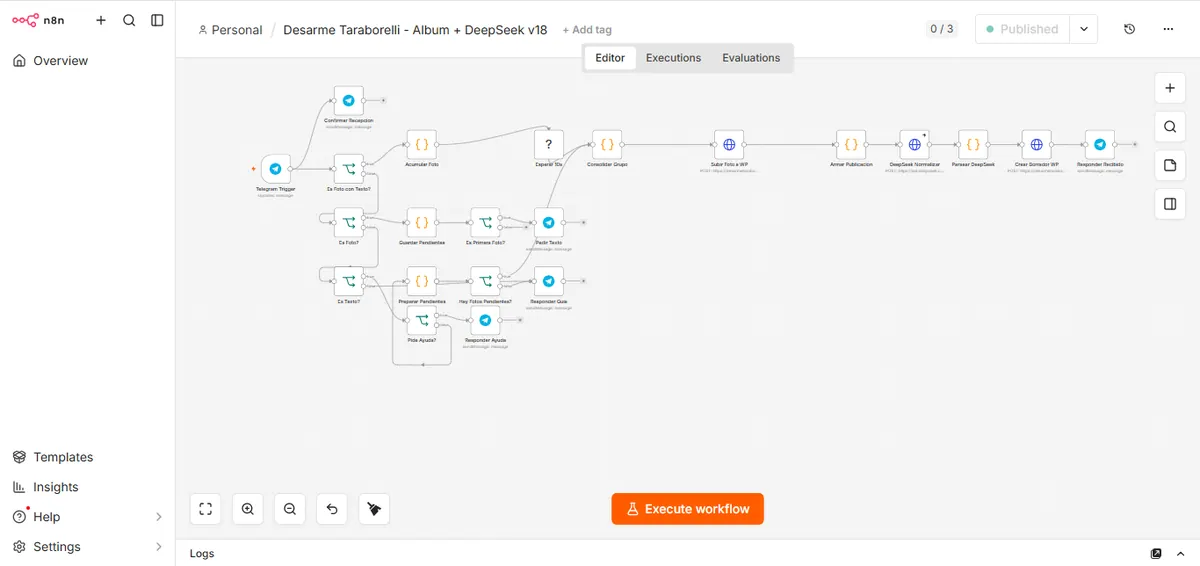Select the Consolidar Grupo node
Viewport: 1200px width, 566px height.
[606, 145]
